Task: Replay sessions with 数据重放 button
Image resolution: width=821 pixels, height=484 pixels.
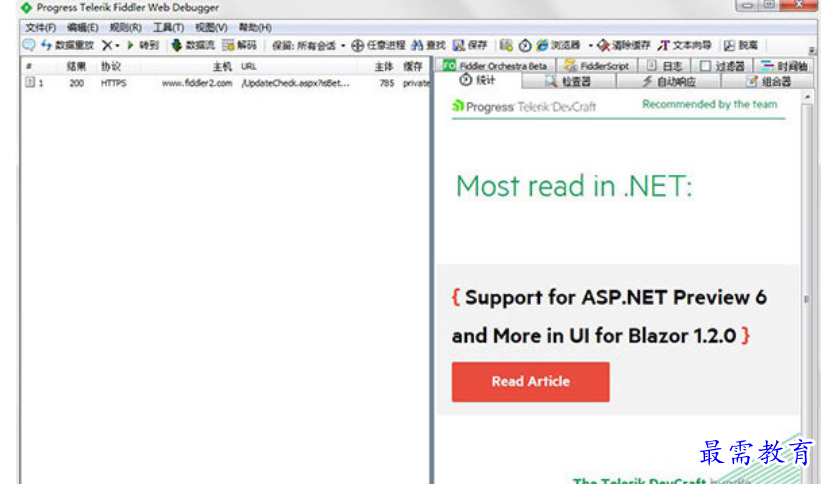Action: click(68, 46)
